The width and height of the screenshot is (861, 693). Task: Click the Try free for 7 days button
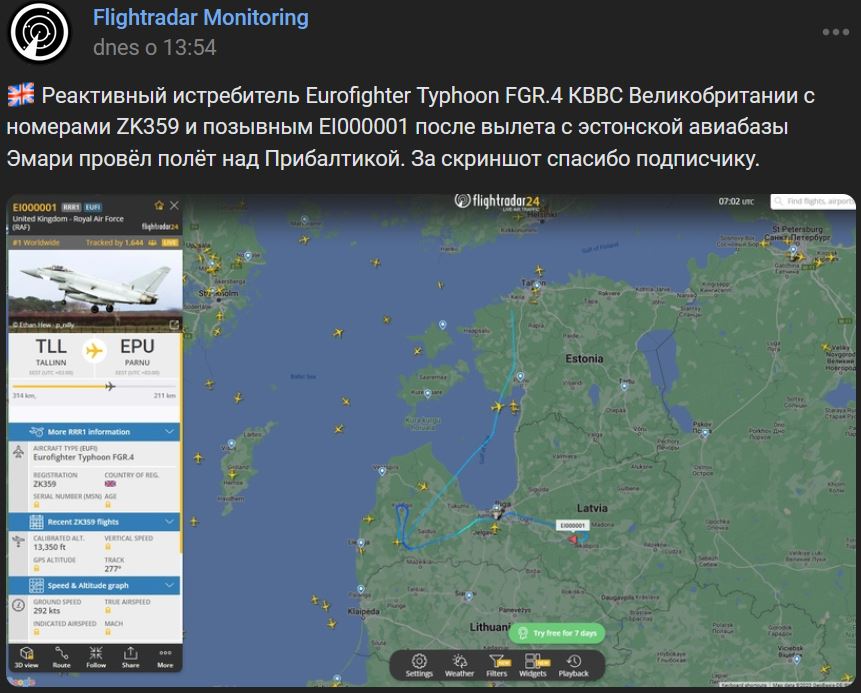click(x=557, y=633)
